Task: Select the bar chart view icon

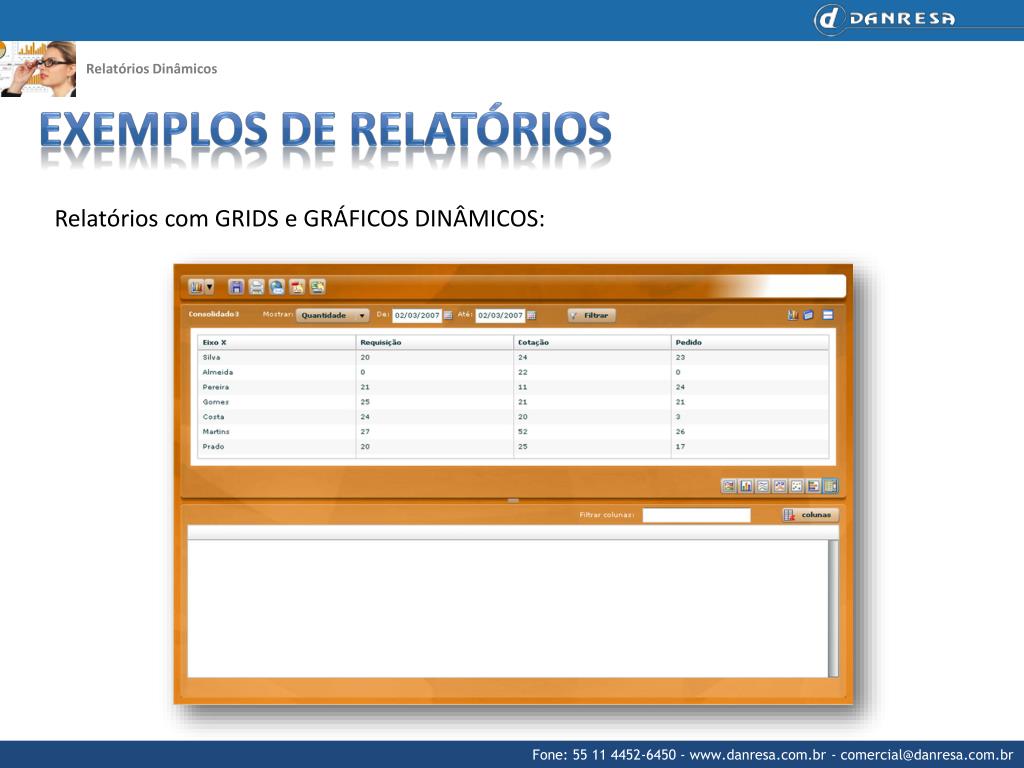Action: pyautogui.click(x=746, y=486)
